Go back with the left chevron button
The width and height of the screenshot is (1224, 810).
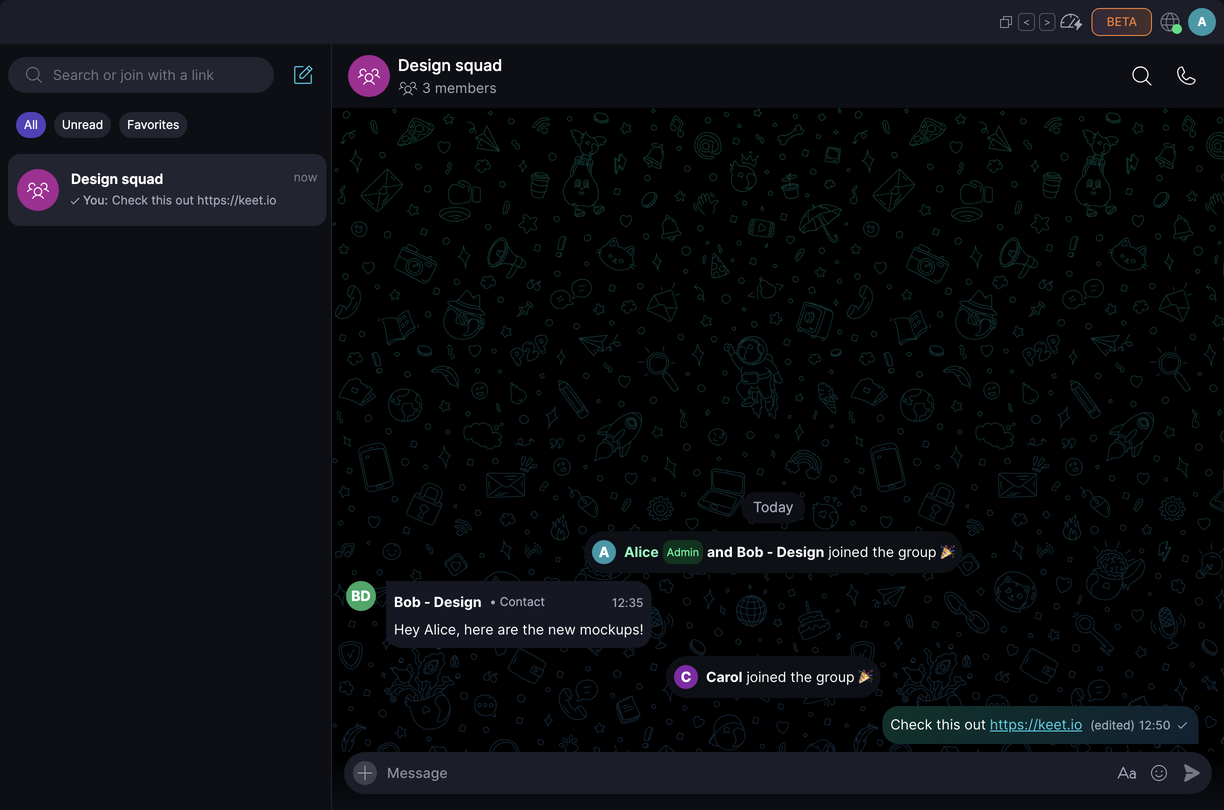coord(1026,22)
